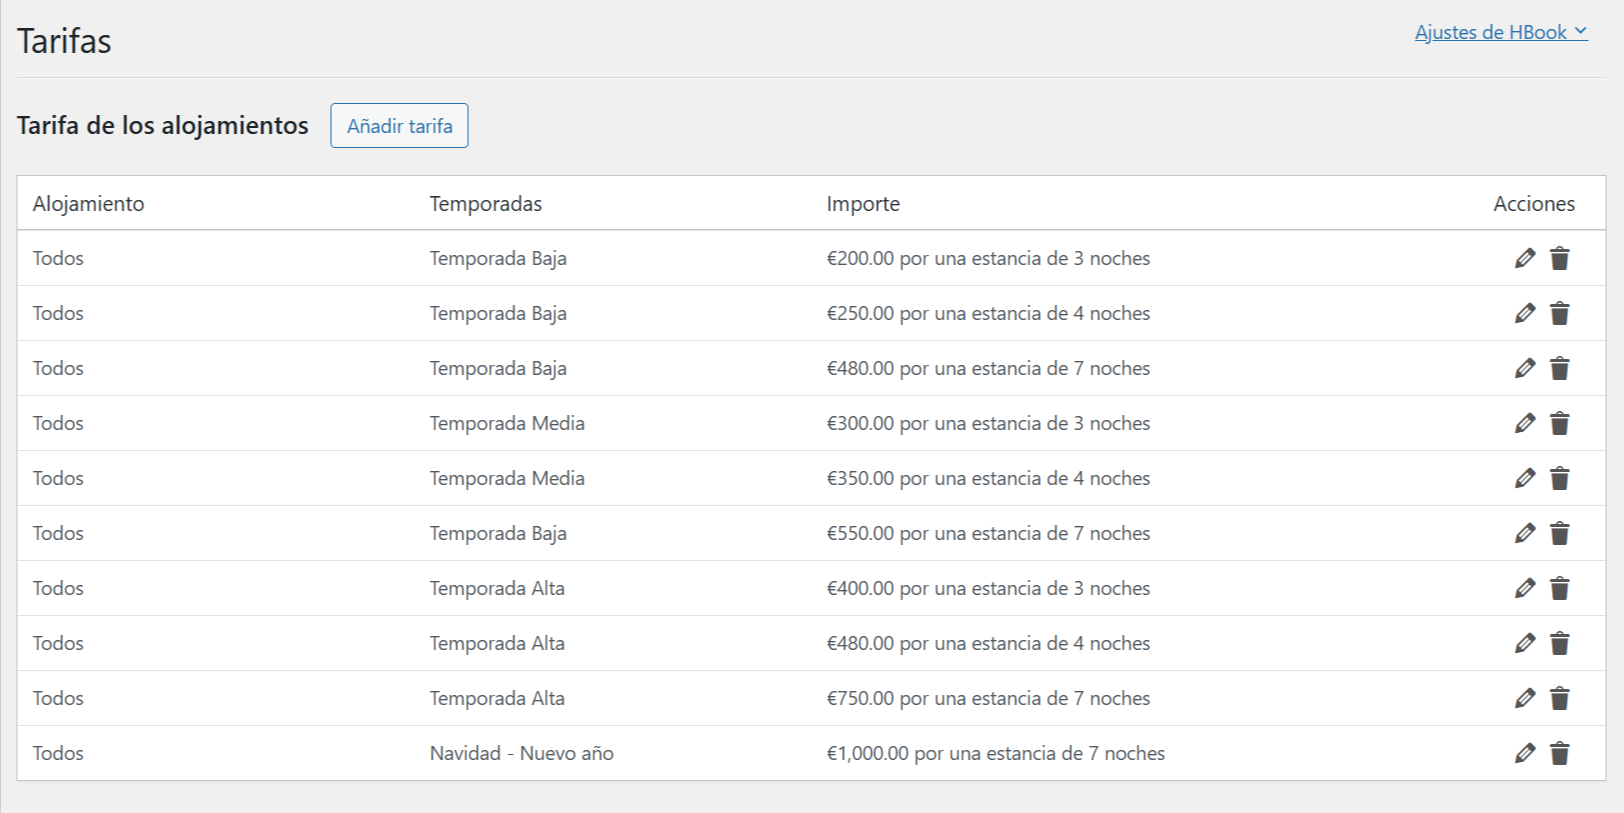Edit the €400.00 Temporada Alta rate
Screen dimensions: 1624x813
coord(1524,588)
